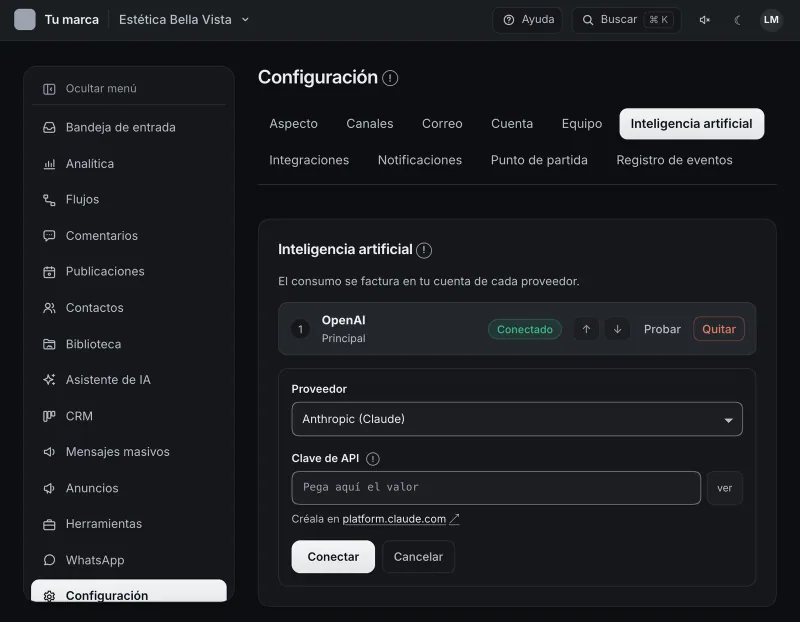Image resolution: width=800 pixels, height=622 pixels.
Task: Open the LM user avatar
Action: [771, 20]
